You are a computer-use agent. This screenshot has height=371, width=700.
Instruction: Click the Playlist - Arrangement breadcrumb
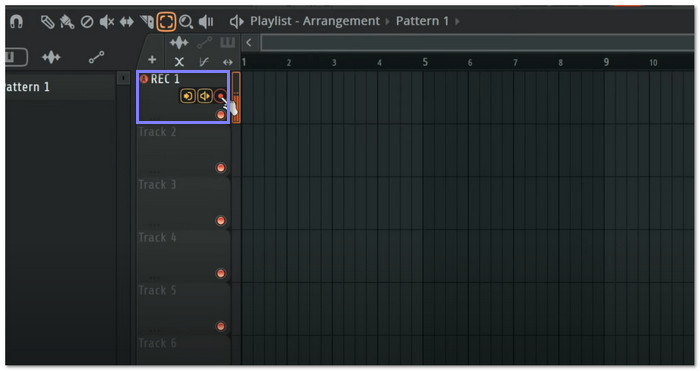click(315, 21)
